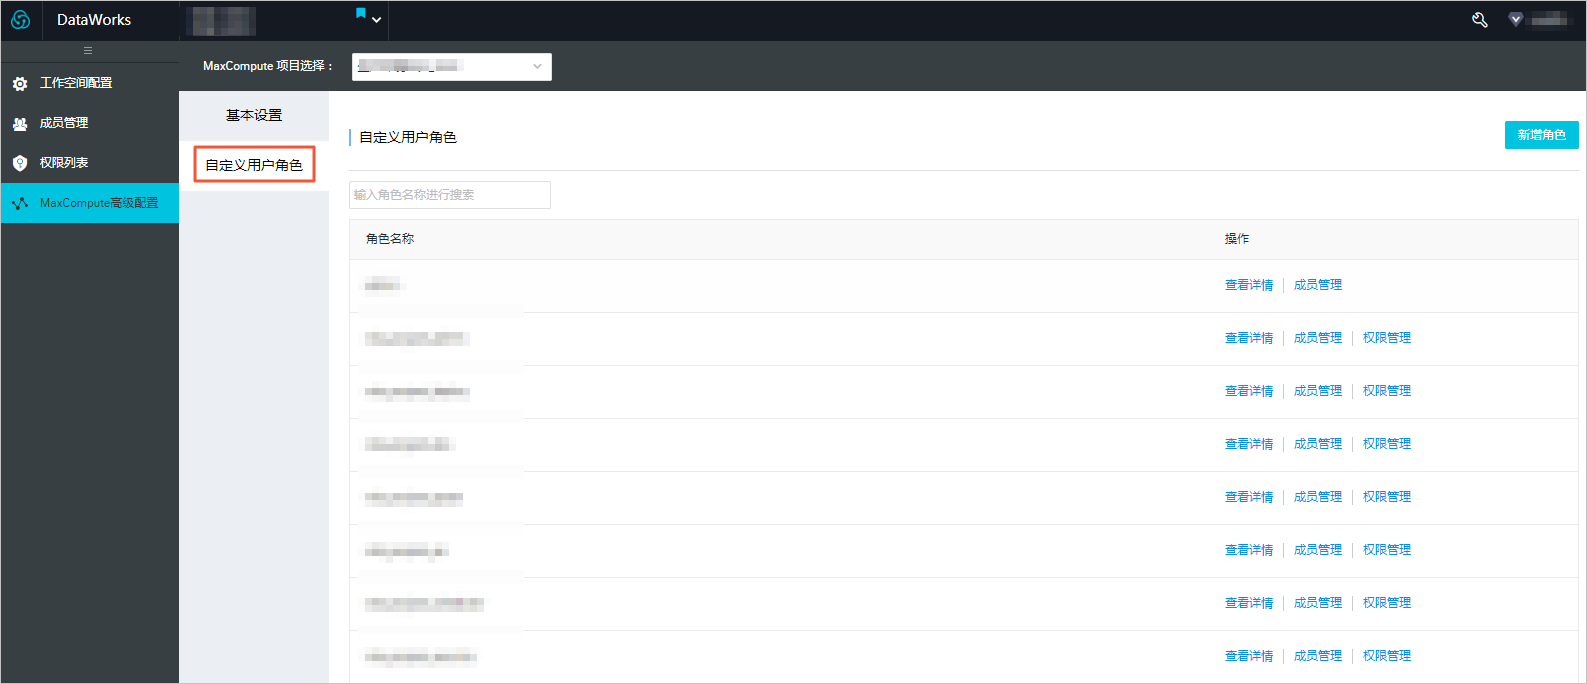This screenshot has height=684, width=1587.
Task: Click the node icon beside MaxCompute高级配置
Action: coord(20,203)
